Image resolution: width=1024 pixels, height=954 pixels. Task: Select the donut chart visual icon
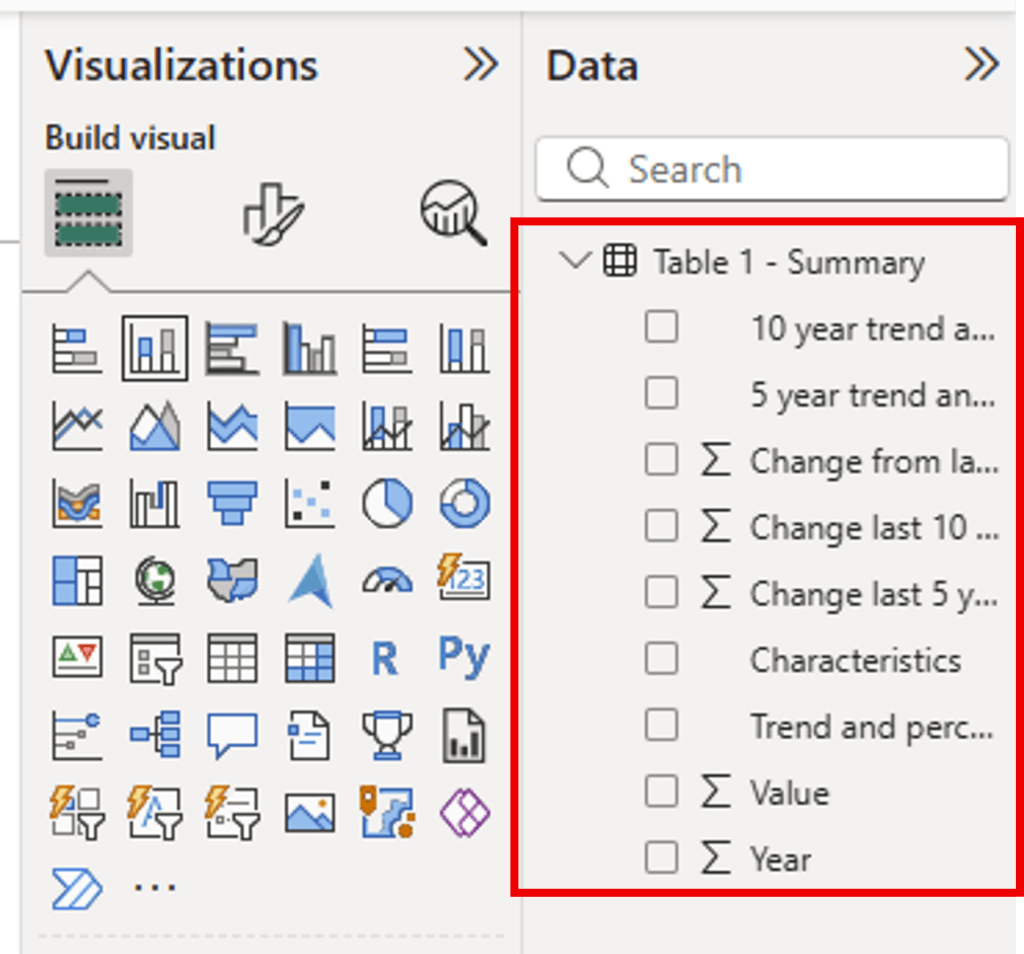tap(464, 503)
